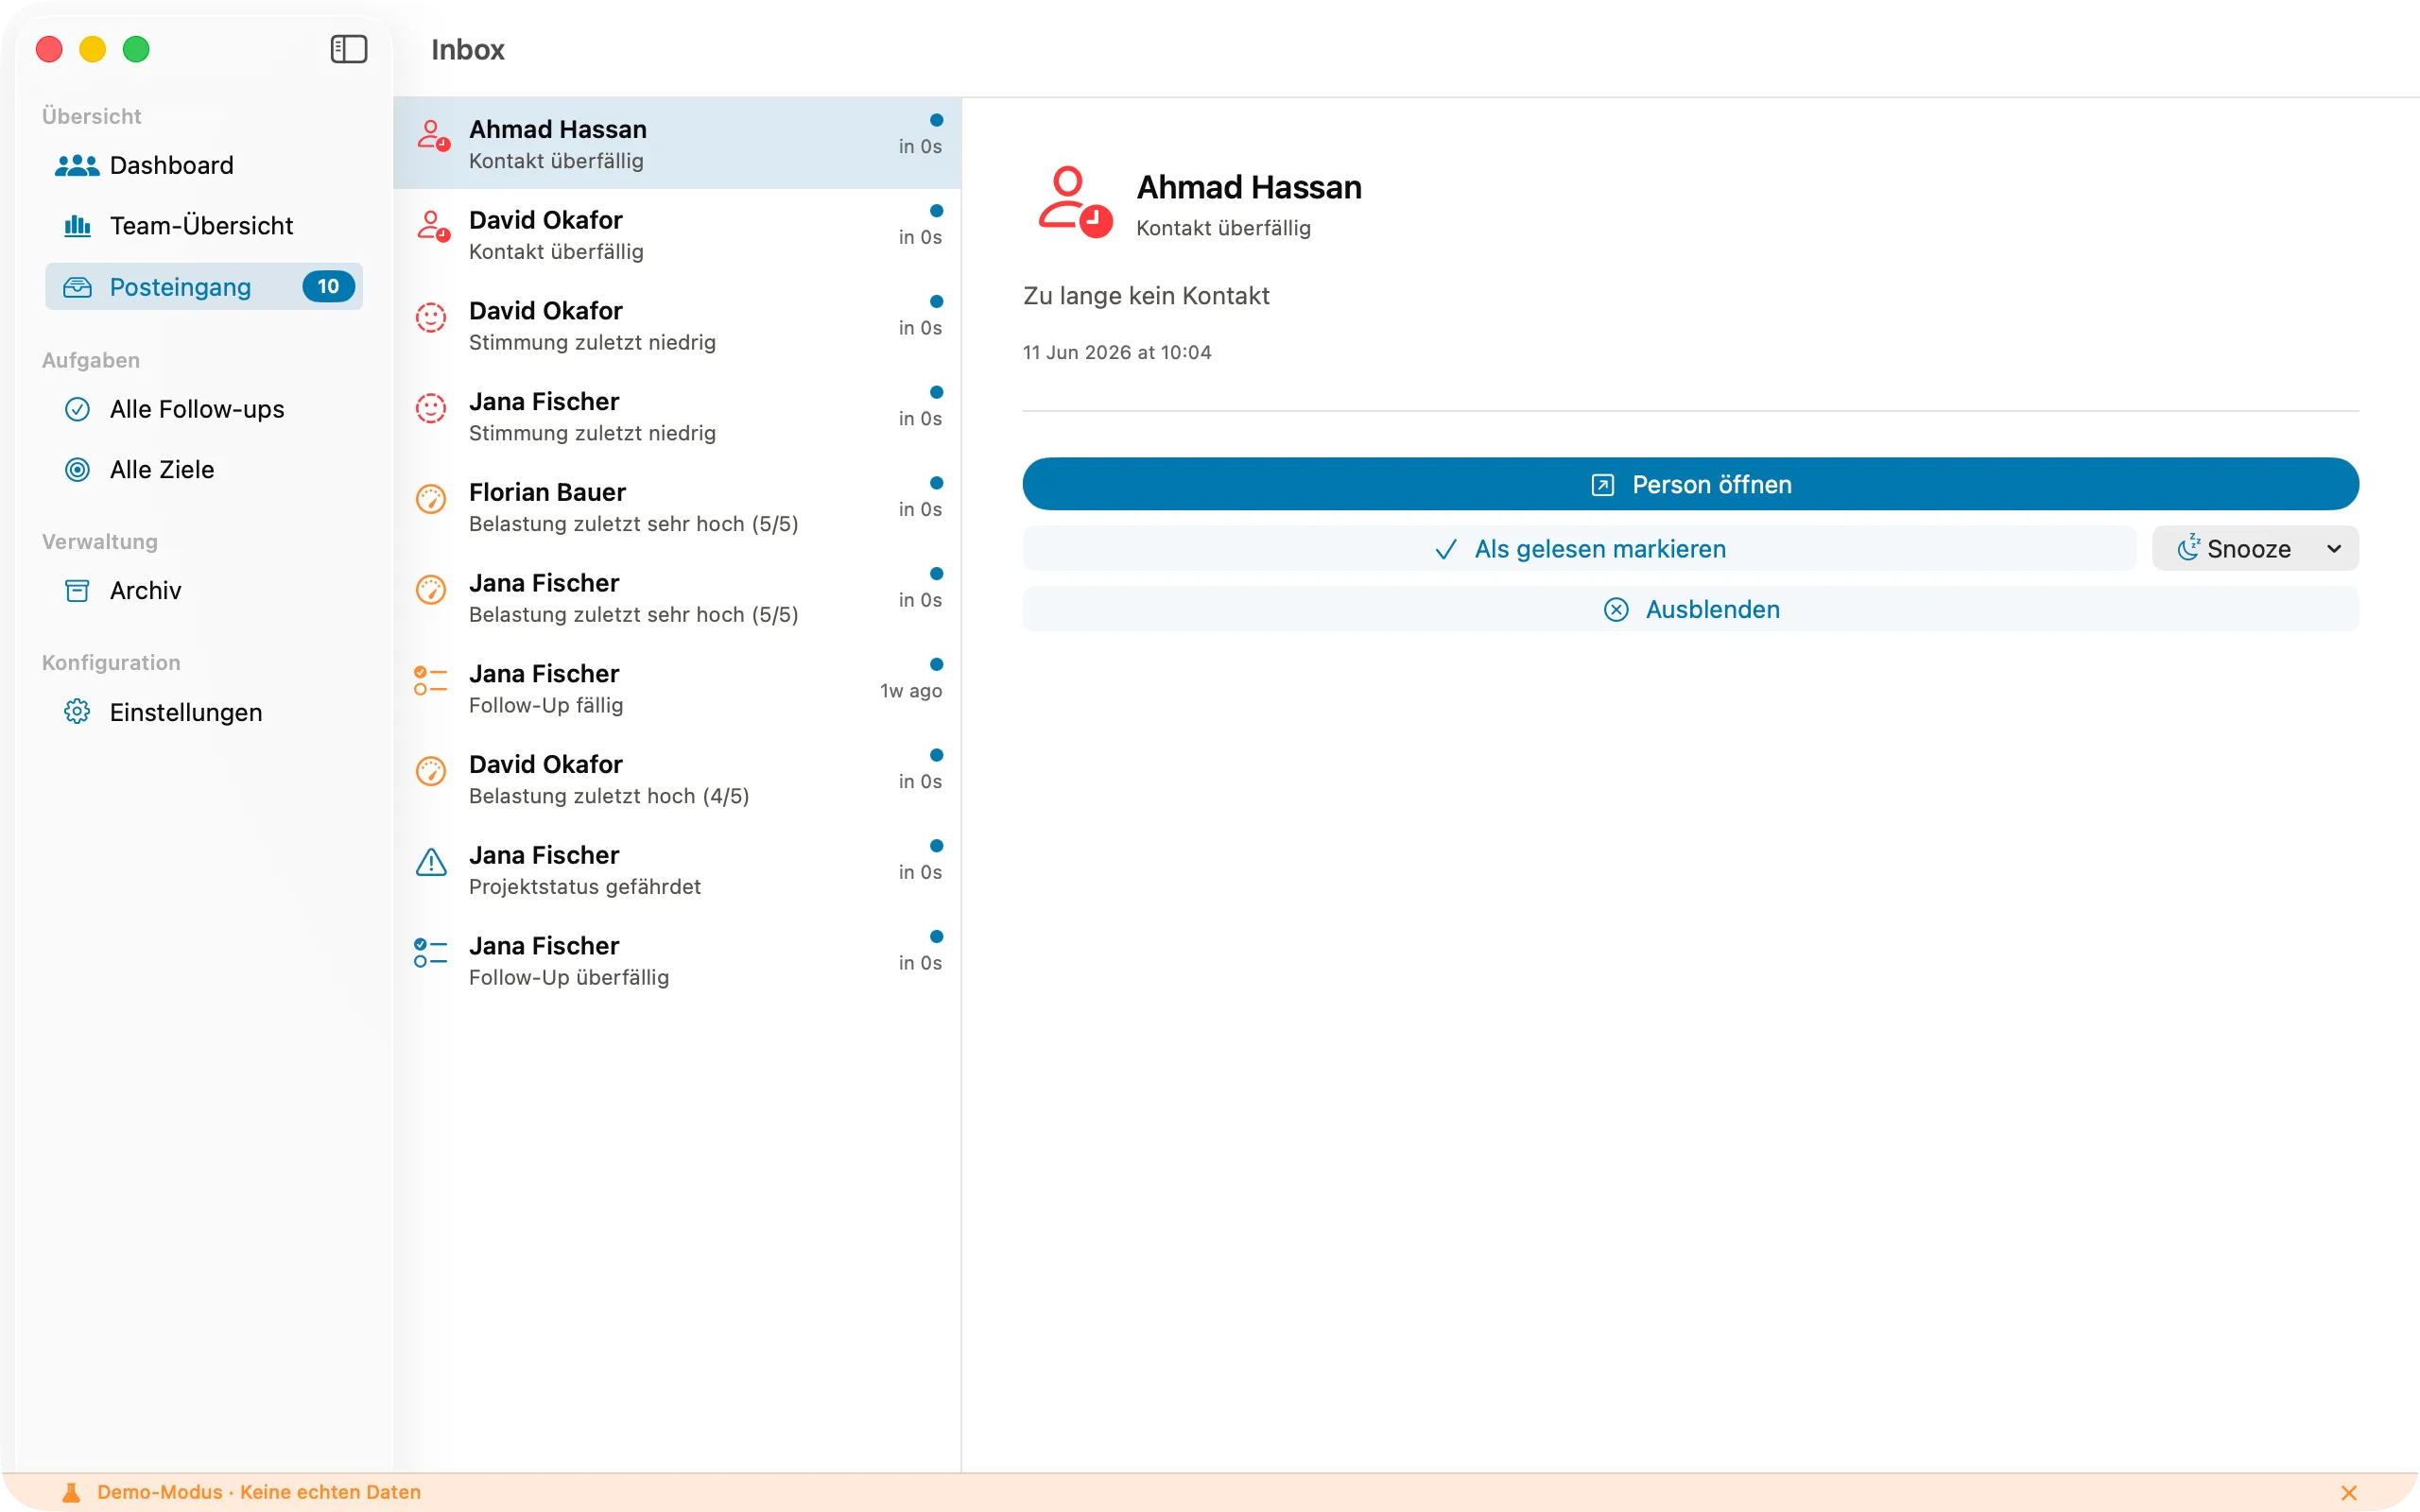This screenshot has width=2420, height=1512.
Task: Click mood face icon on Jana Fischer row
Action: 431,408
